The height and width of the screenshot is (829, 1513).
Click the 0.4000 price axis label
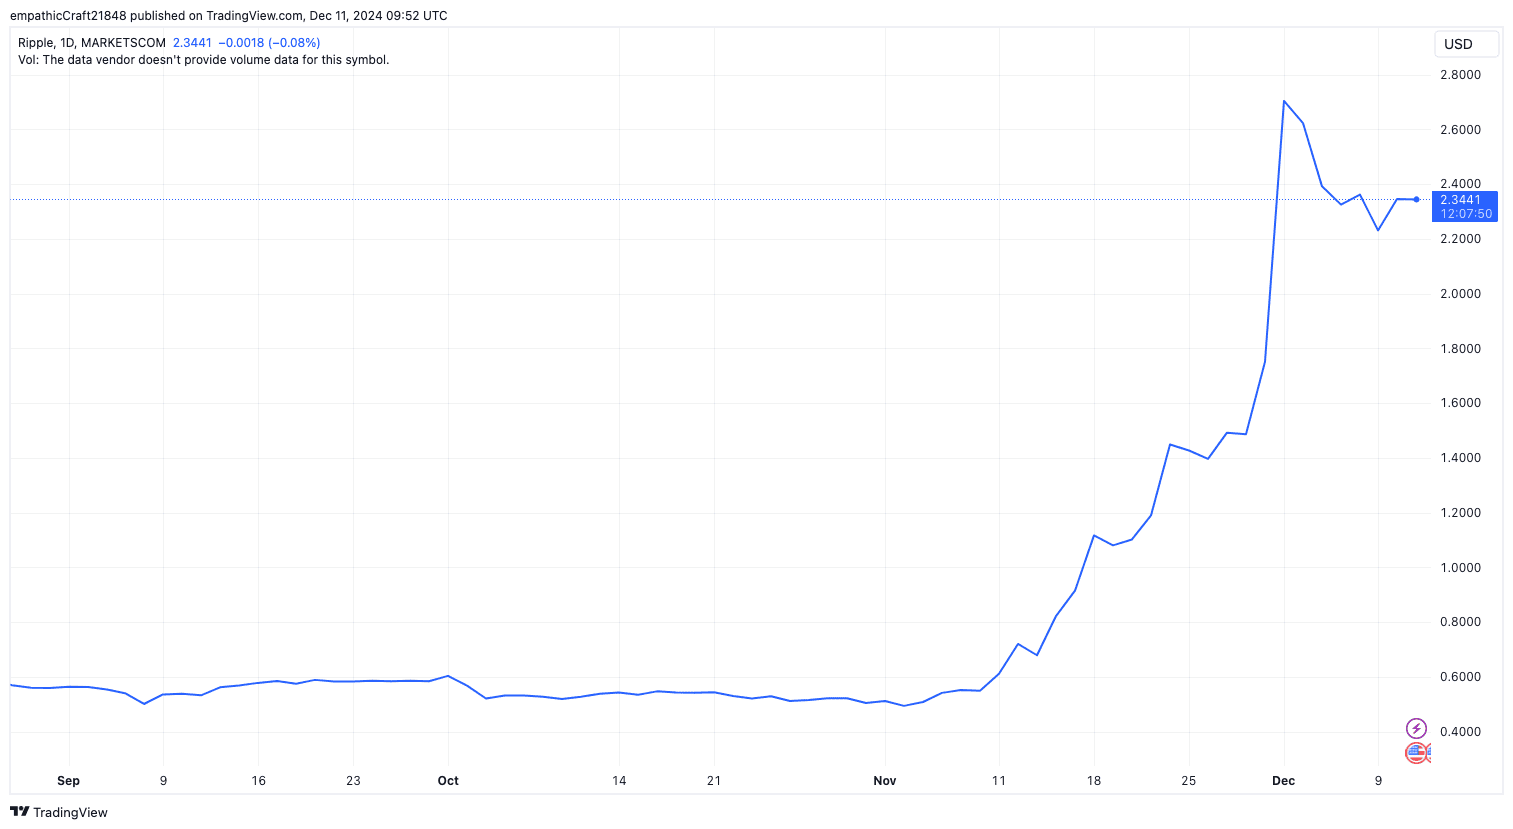coord(1460,732)
